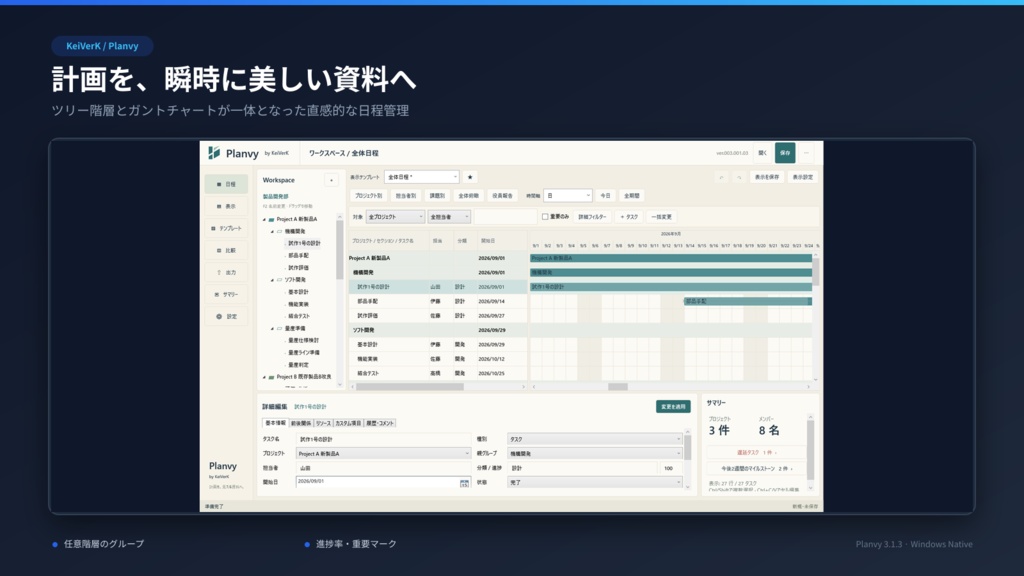
Task: Open the 遅延タスク 1件 summary link
Action: (x=756, y=452)
